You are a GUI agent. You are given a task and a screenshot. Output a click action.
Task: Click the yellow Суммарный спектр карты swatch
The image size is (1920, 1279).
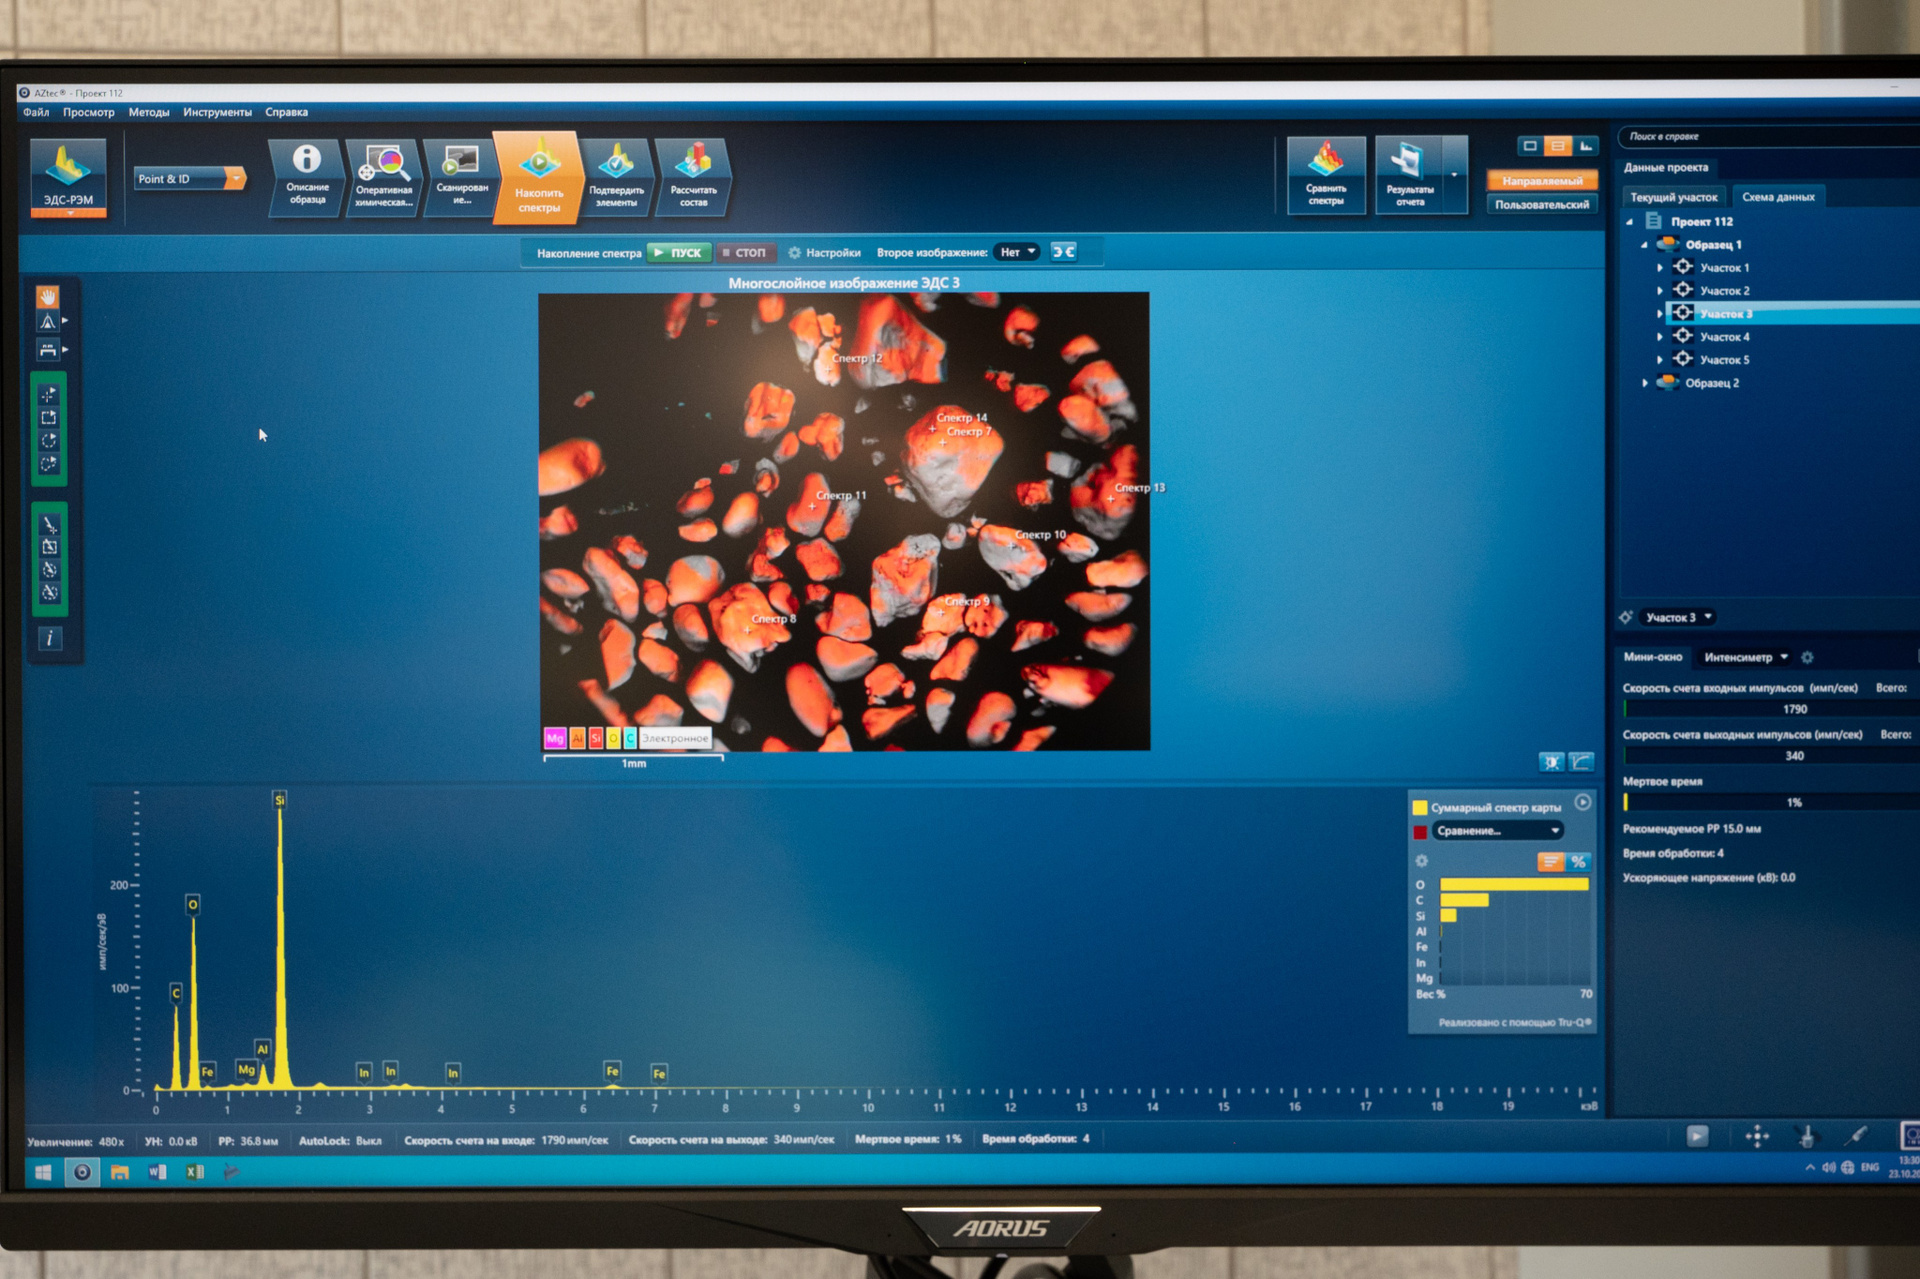(x=1419, y=807)
